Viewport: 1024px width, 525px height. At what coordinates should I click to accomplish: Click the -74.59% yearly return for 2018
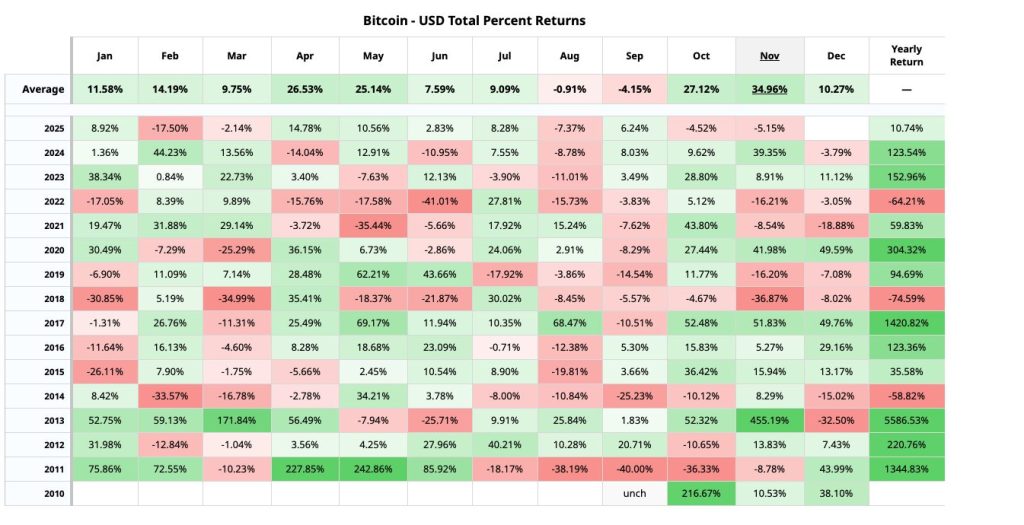[x=906, y=299]
